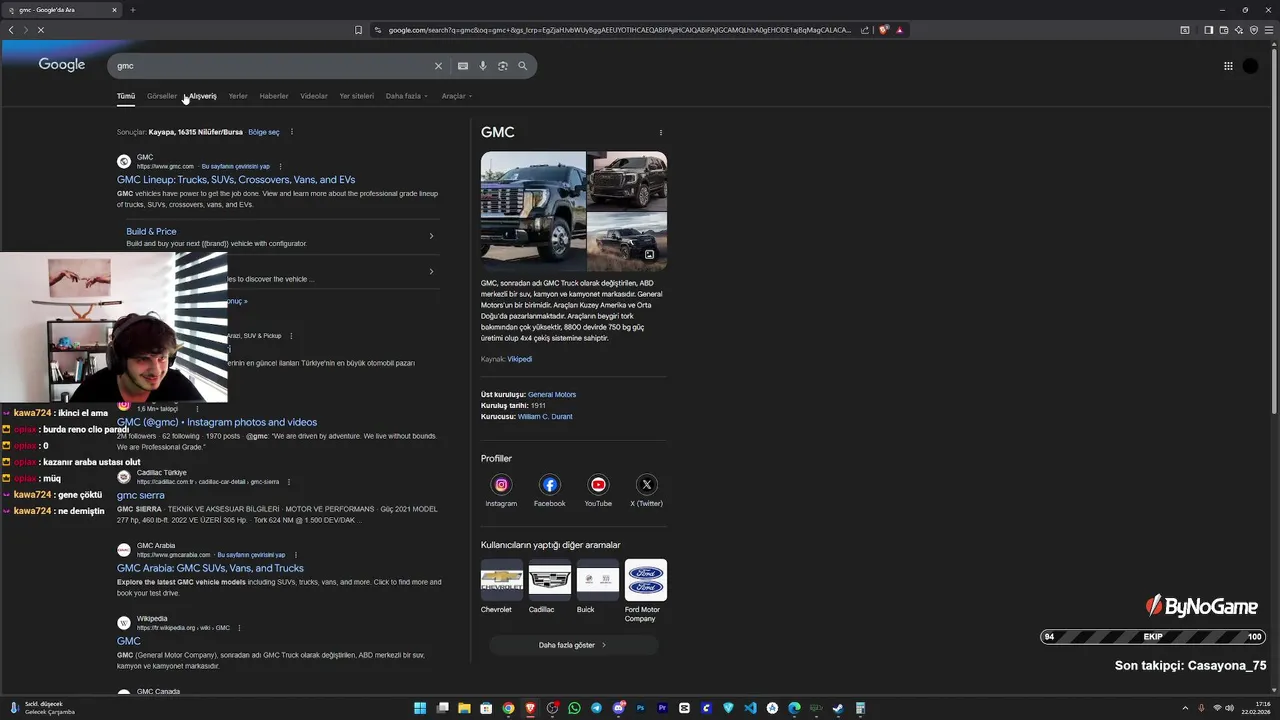Open Wikipedia GMC result title
1280x720 pixels.
(129, 641)
